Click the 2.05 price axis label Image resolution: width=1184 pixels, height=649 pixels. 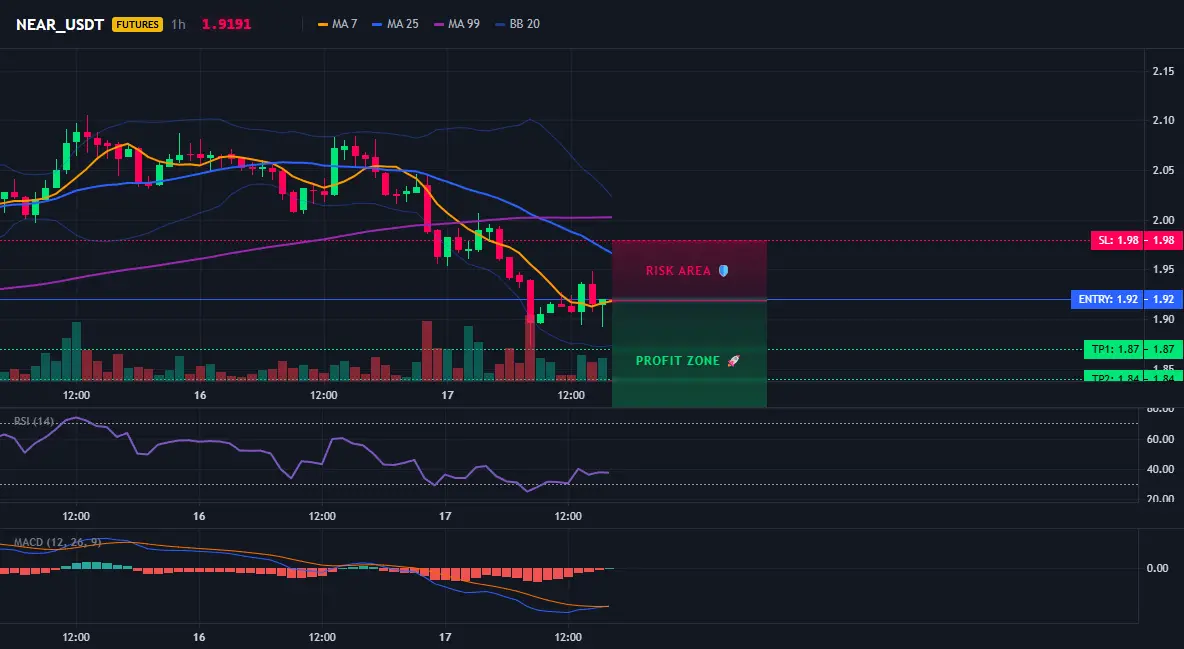pyautogui.click(x=1163, y=170)
